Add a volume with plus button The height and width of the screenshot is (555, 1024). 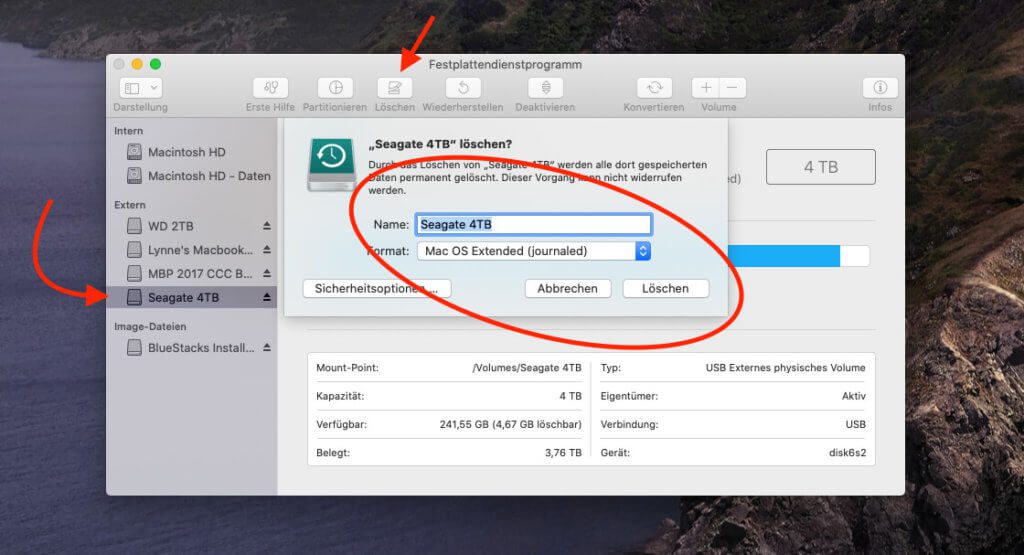click(706, 88)
